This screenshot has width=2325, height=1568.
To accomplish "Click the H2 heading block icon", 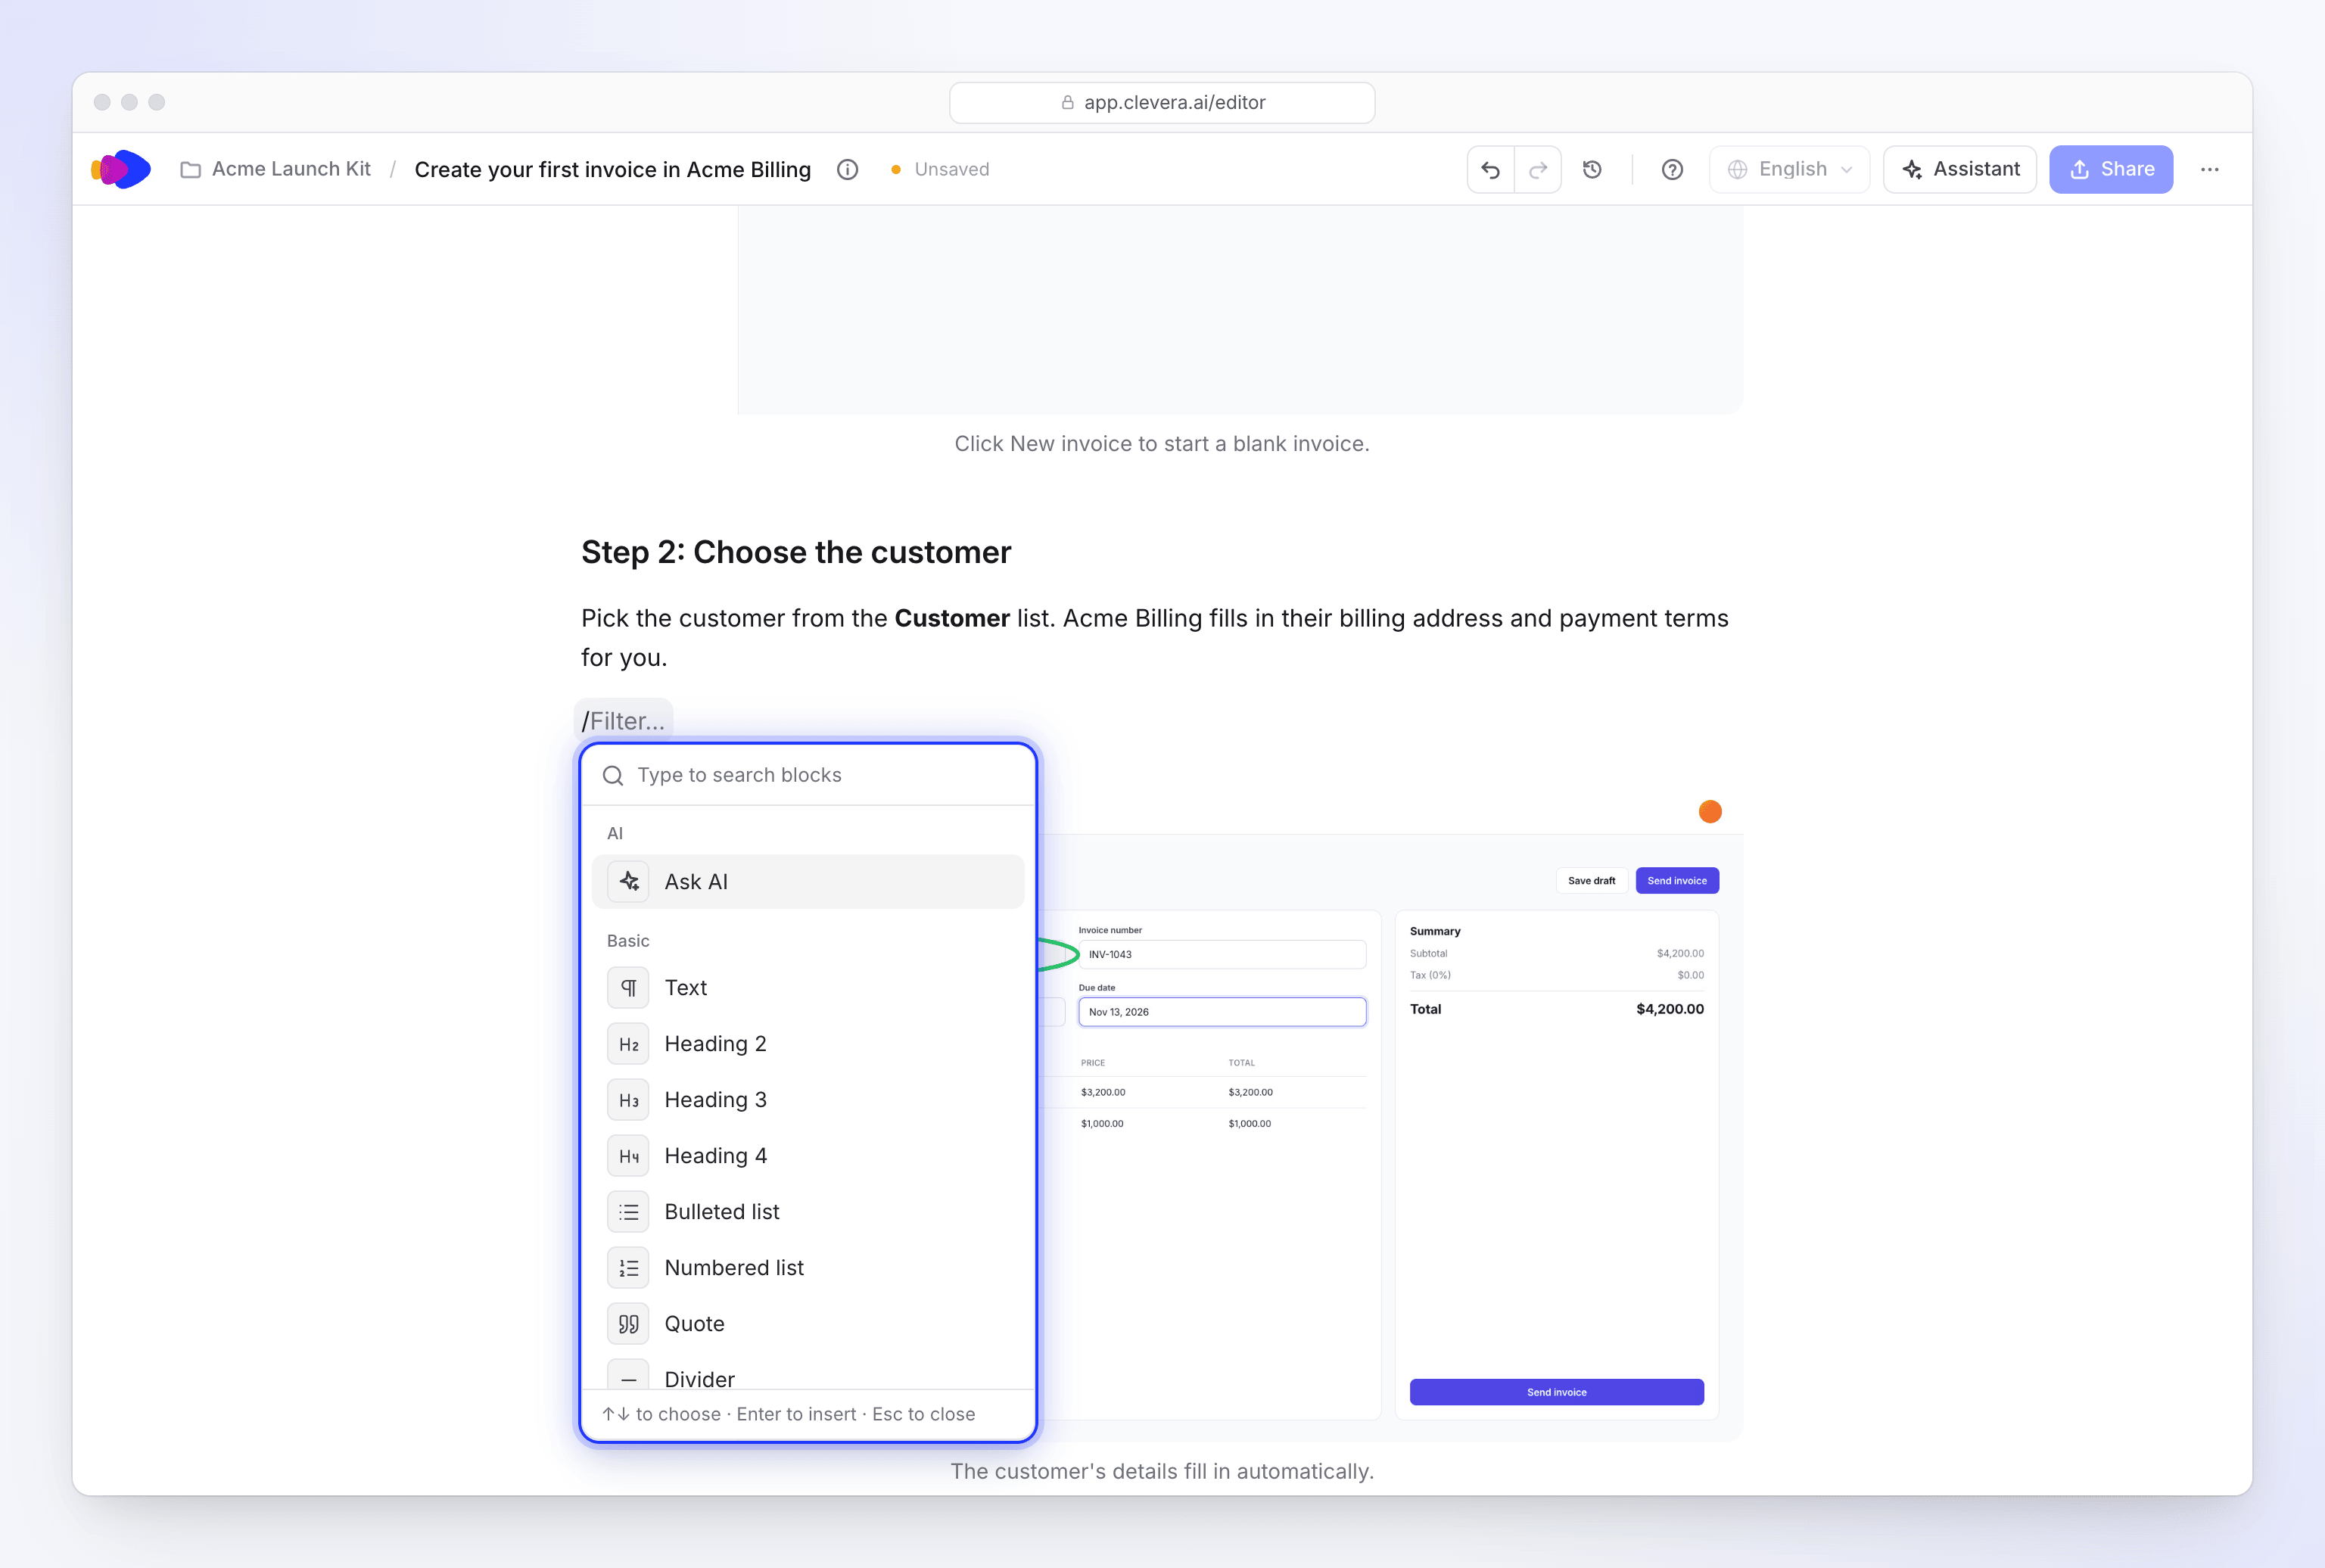I will pos(628,1044).
